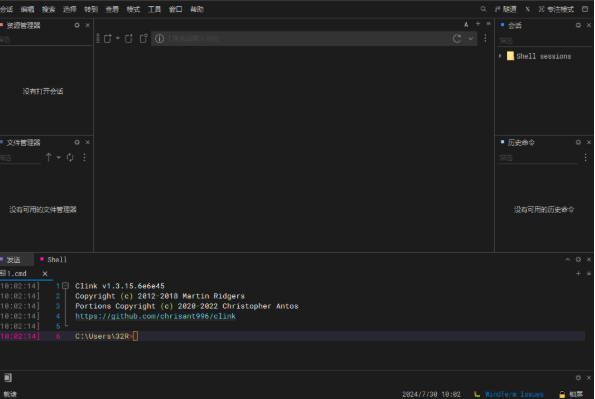Click the X icon next to 隧道
Image resolution: width=595 pixels, height=399 pixels.
point(527,9)
